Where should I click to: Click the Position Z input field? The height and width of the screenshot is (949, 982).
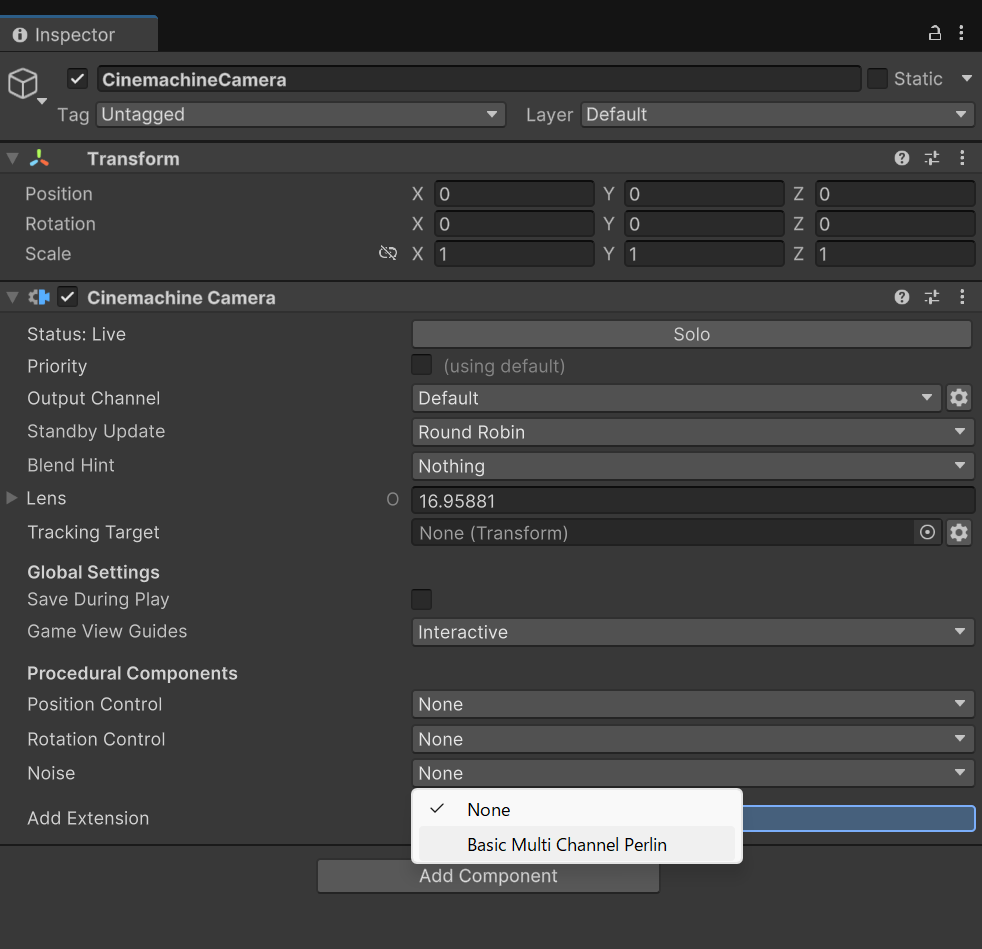point(895,194)
